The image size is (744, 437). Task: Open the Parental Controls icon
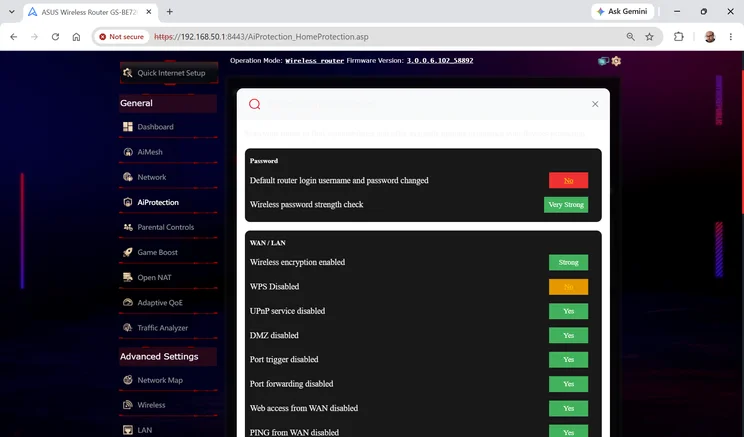(x=128, y=227)
